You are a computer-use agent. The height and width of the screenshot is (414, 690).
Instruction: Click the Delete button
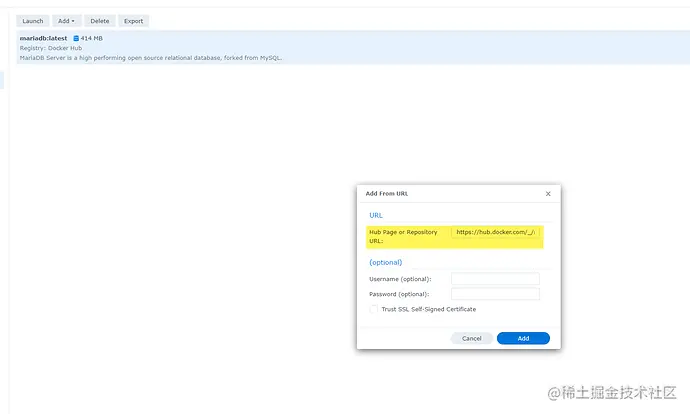click(x=100, y=21)
